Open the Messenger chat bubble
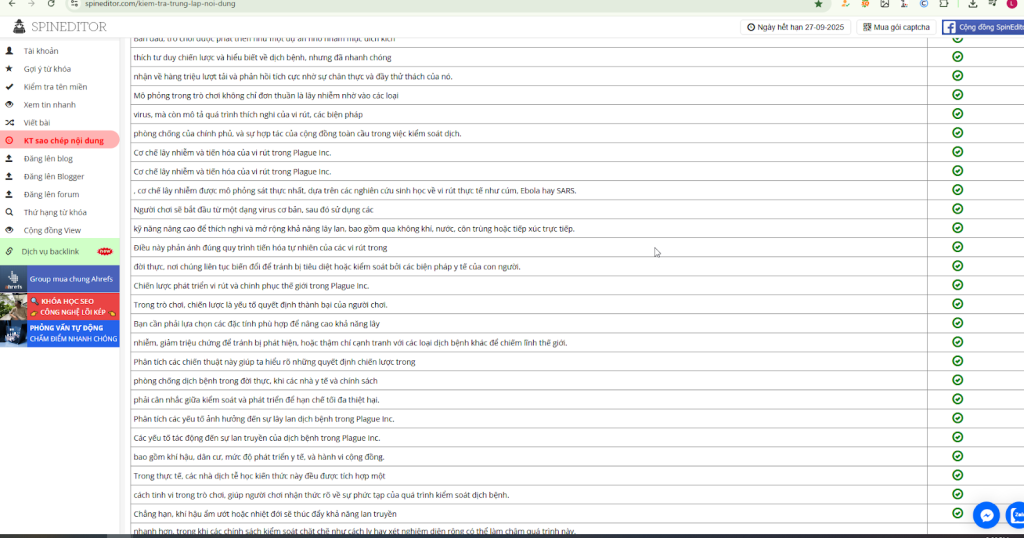This screenshot has height=538, width=1024. (986, 514)
